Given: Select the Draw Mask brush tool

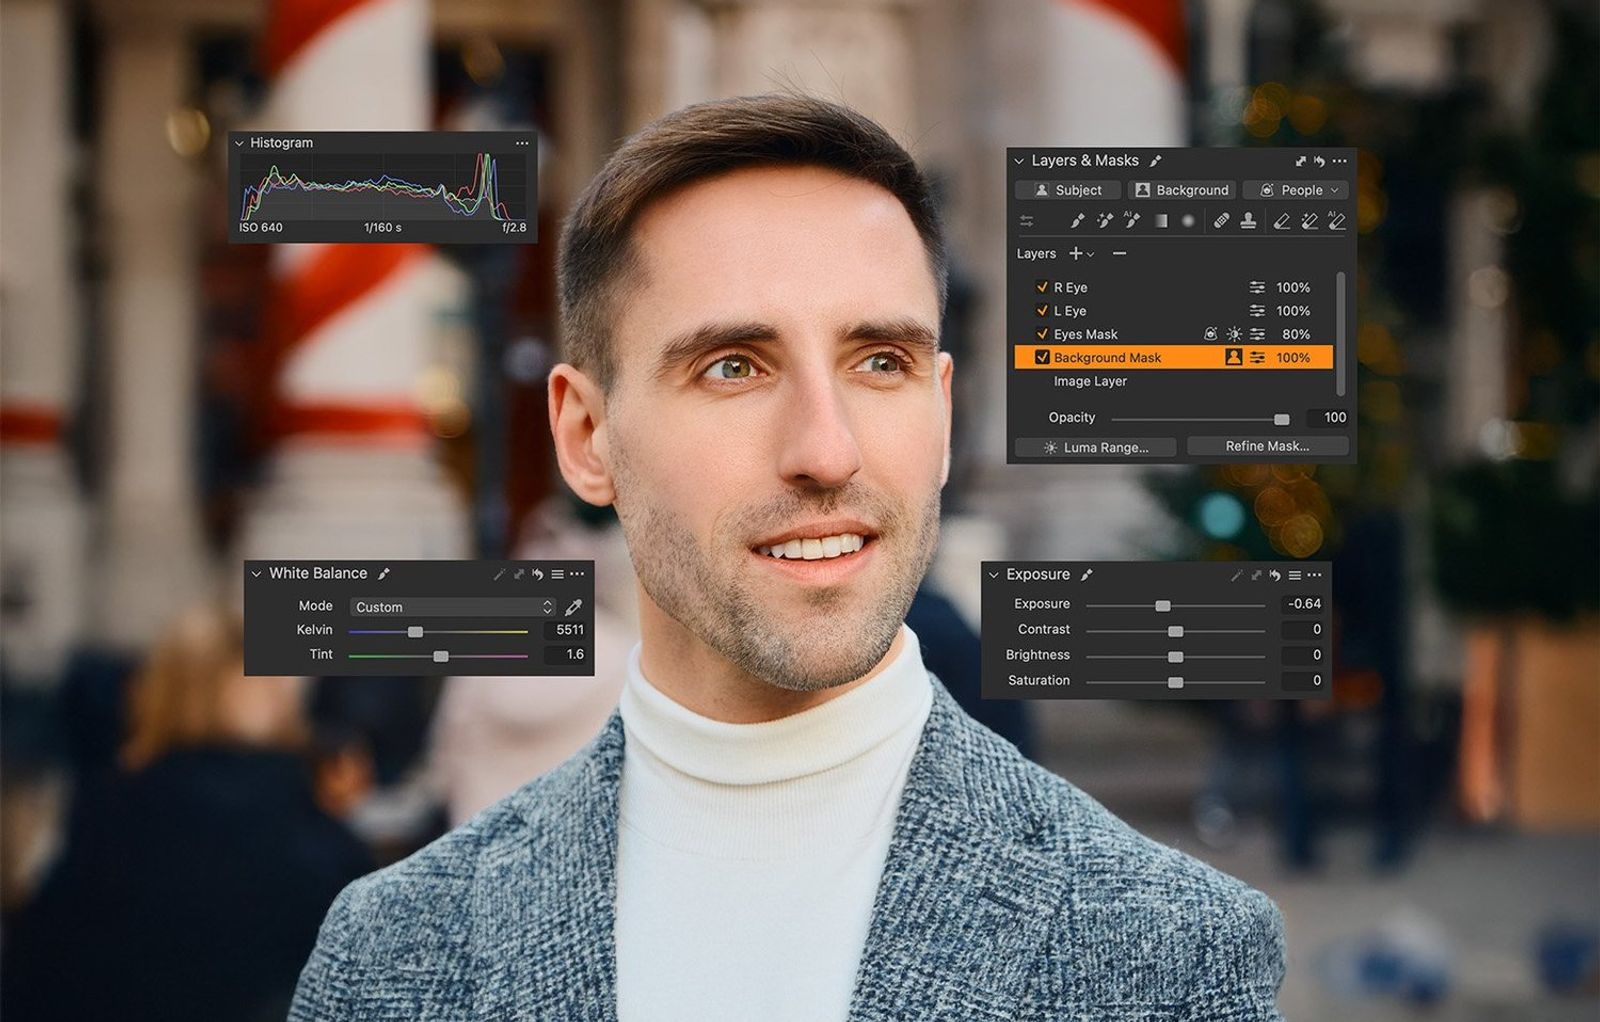Looking at the screenshot, I should [1077, 221].
